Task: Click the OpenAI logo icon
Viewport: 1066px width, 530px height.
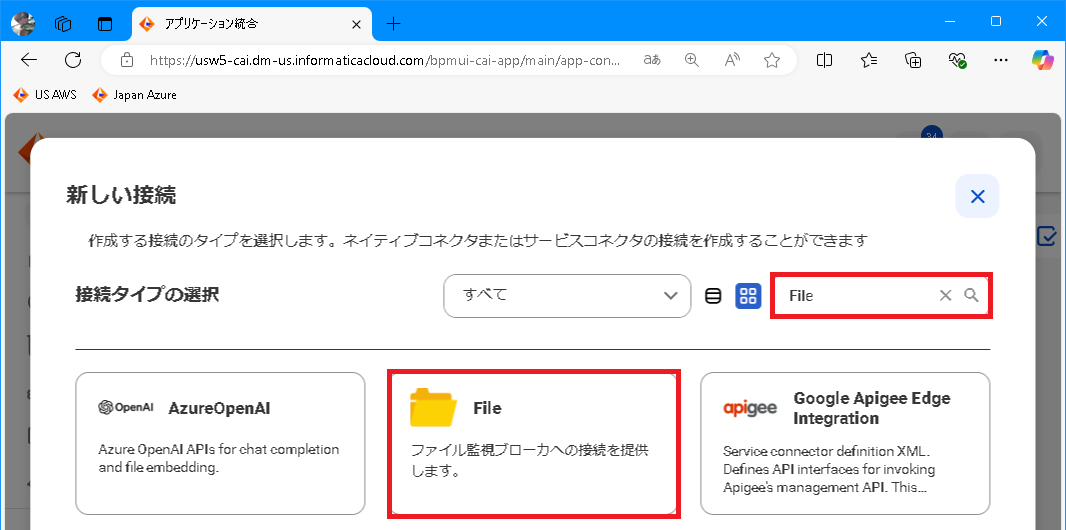Action: pos(126,408)
